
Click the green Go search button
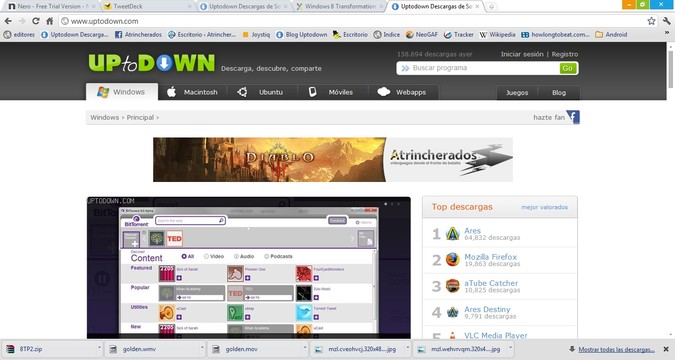[568, 68]
